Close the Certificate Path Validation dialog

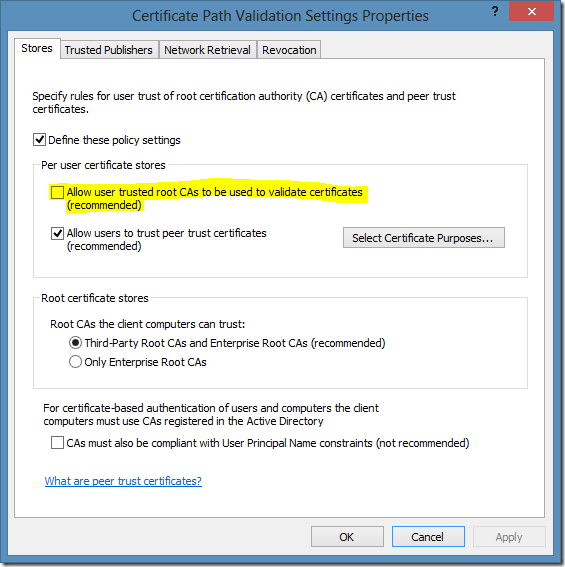tap(531, 12)
